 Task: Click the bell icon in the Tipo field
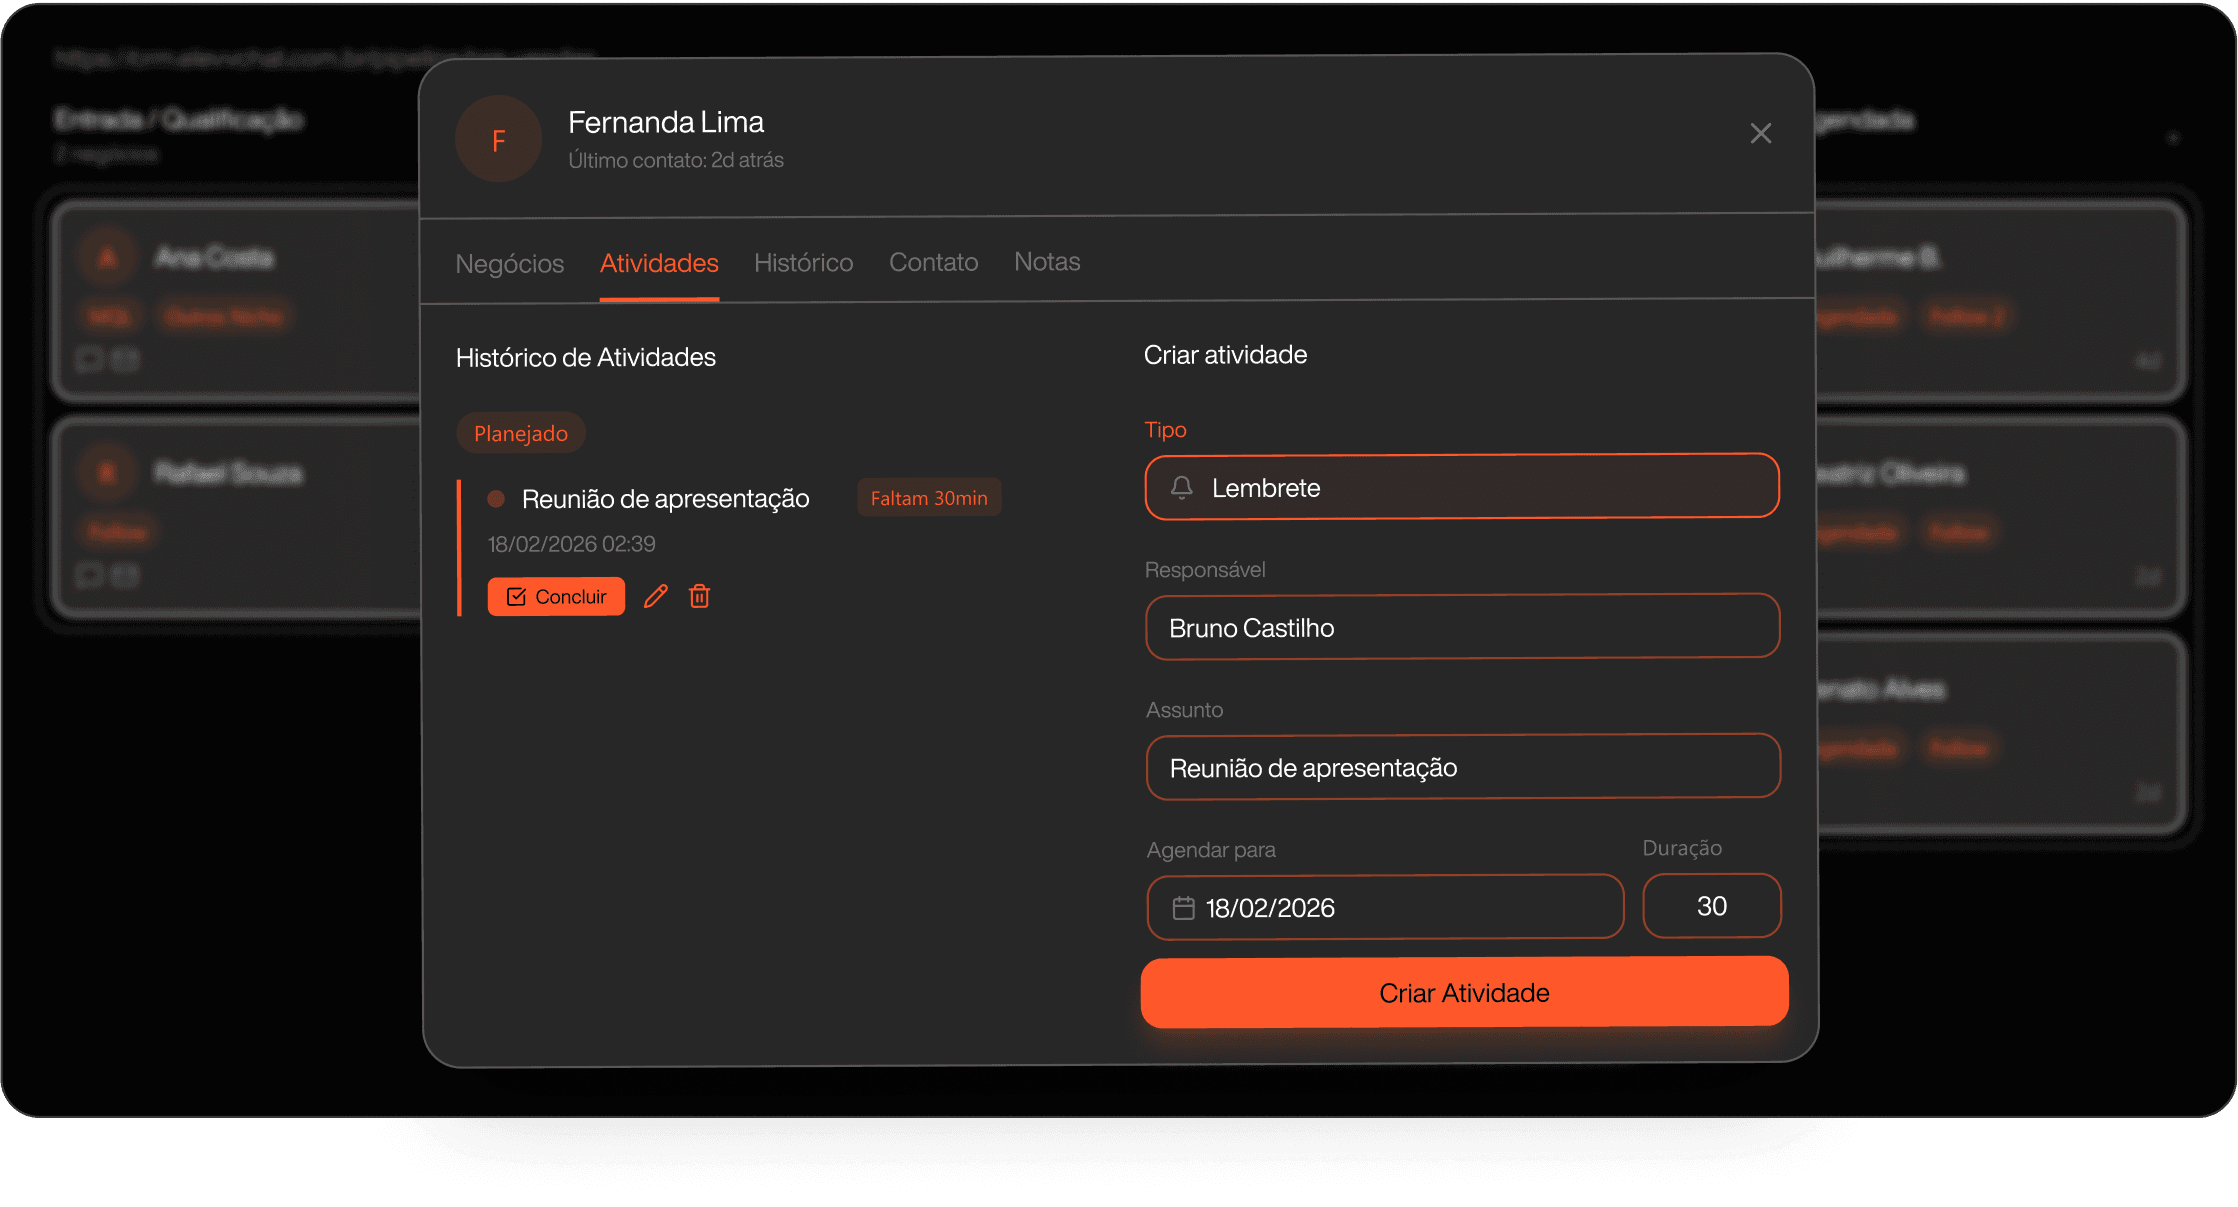(x=1181, y=488)
